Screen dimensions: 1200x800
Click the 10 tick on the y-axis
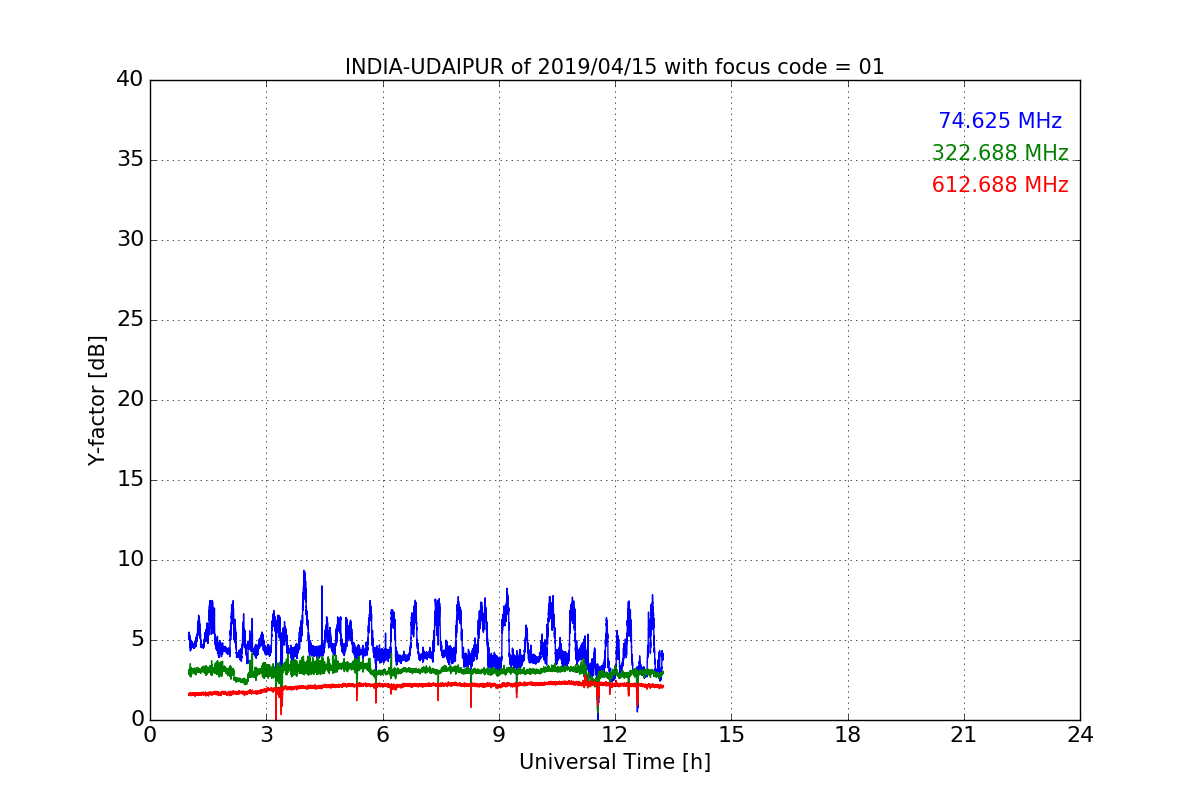coord(130,560)
